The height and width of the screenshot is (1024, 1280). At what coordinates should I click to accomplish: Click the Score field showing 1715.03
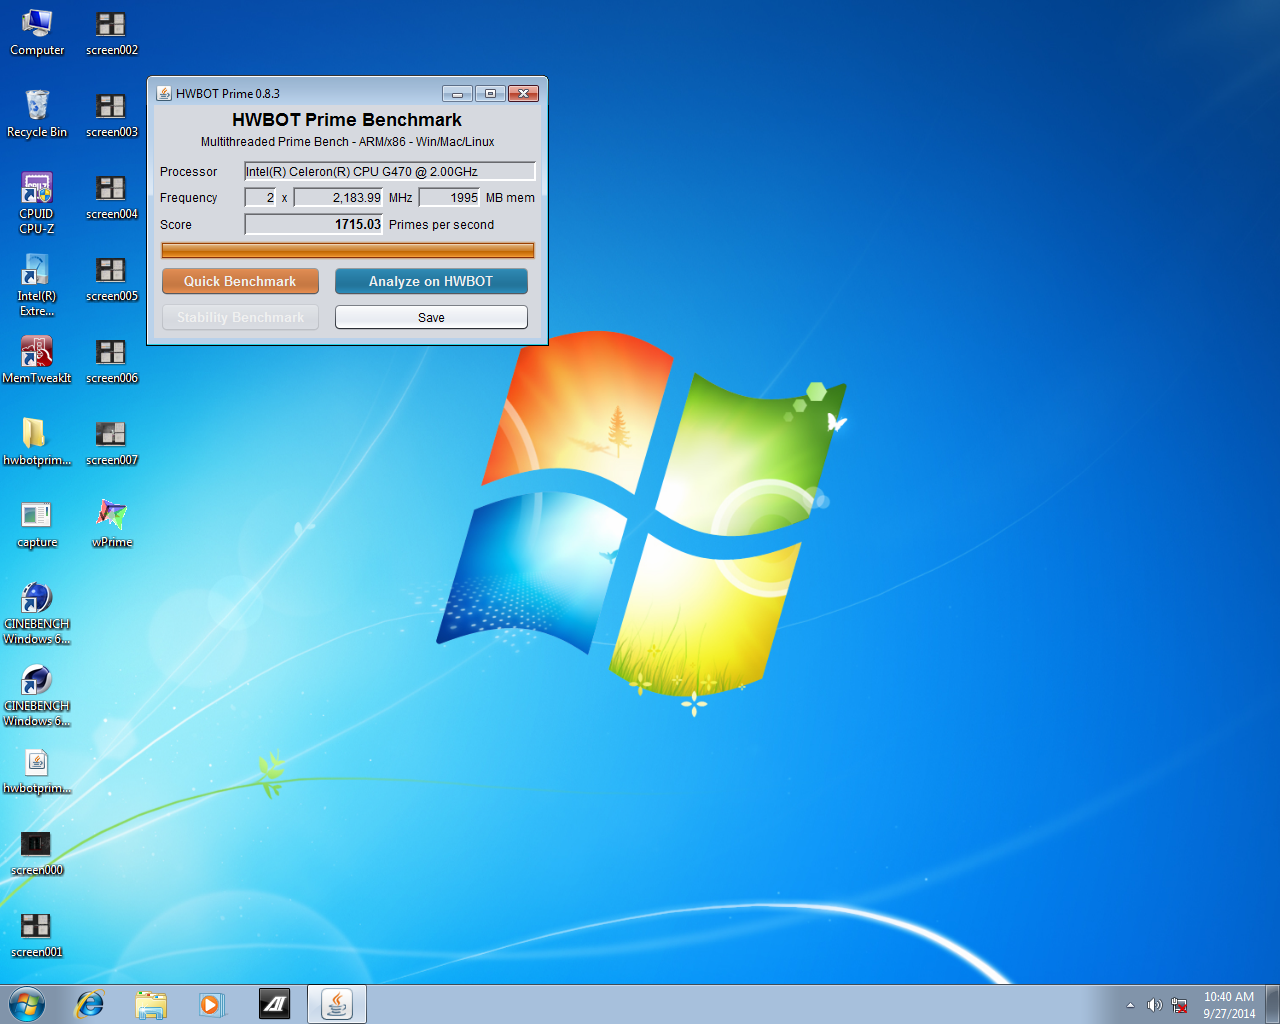(314, 224)
